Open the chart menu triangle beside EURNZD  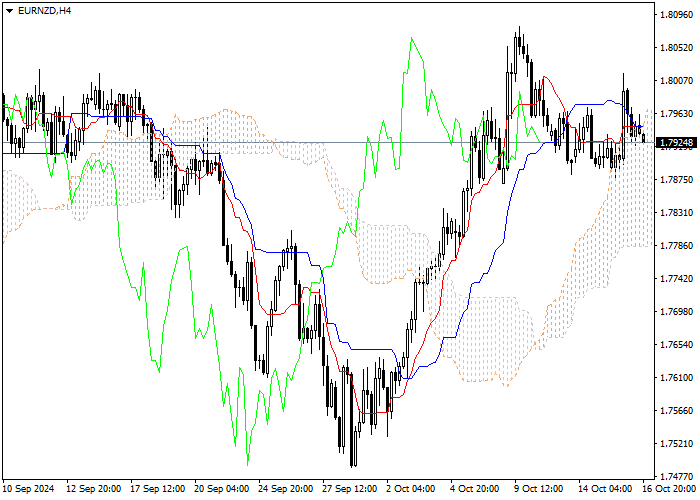pyautogui.click(x=9, y=11)
